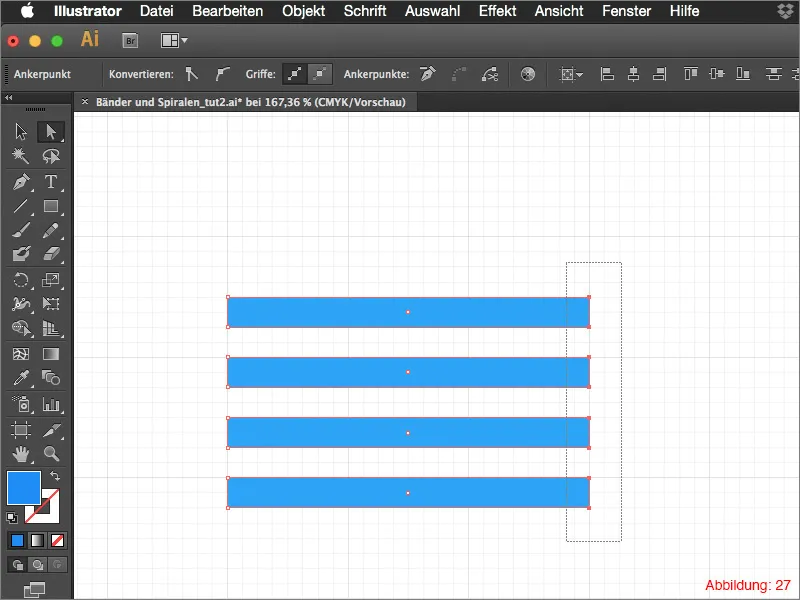The width and height of the screenshot is (800, 600).
Task: Select the Pen tool
Action: click(21, 182)
